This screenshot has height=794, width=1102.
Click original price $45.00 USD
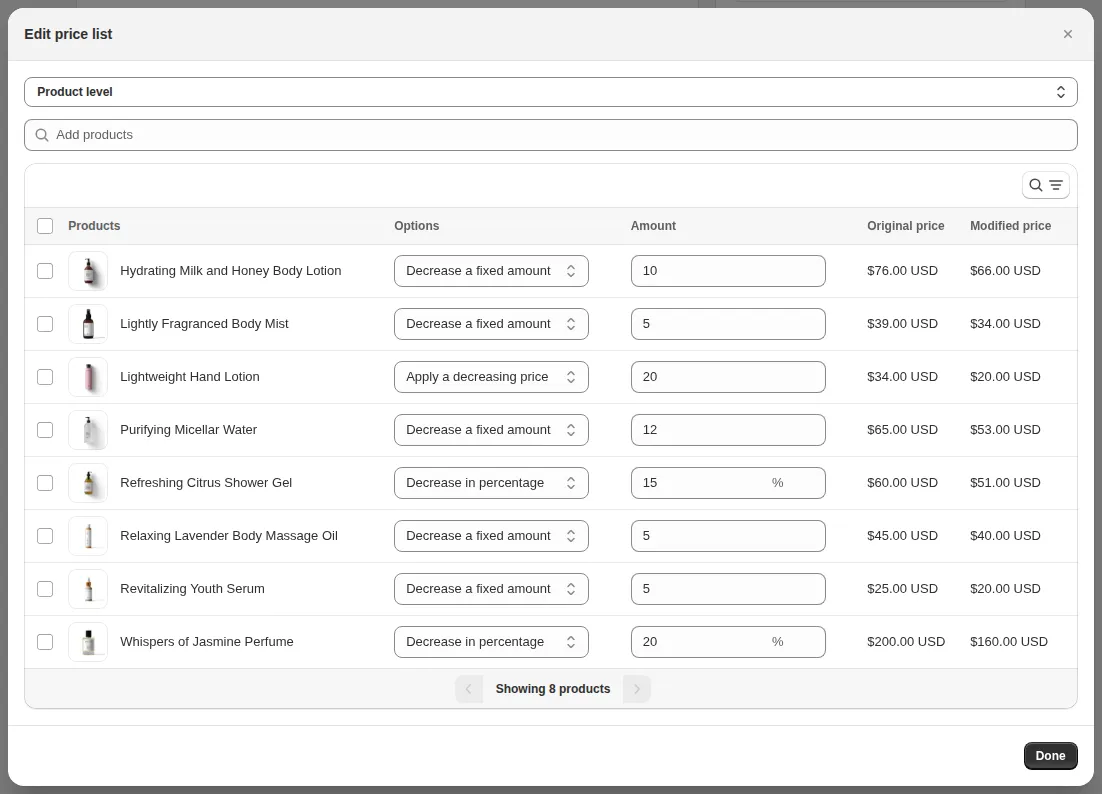tap(902, 536)
